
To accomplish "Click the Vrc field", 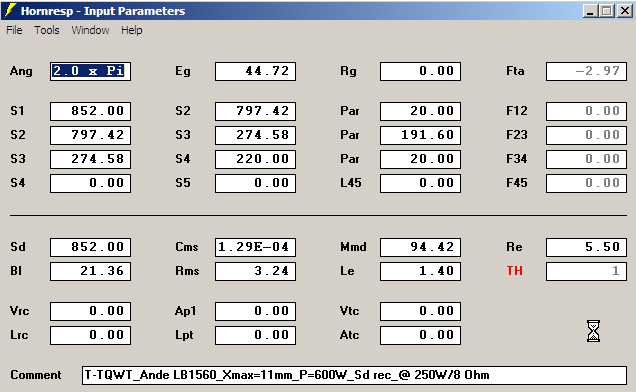I will pyautogui.click(x=90, y=311).
